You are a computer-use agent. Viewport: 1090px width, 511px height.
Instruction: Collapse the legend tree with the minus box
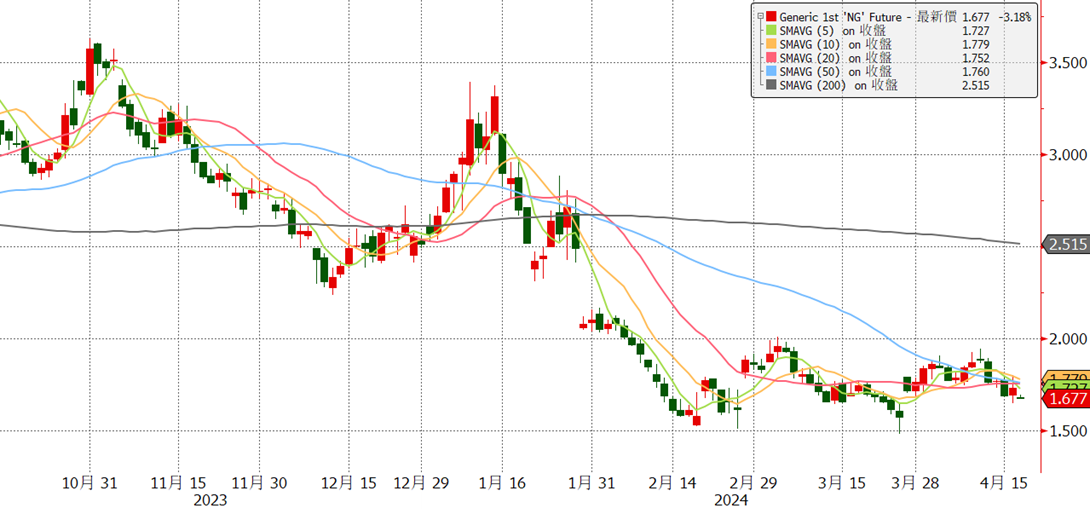click(760, 16)
